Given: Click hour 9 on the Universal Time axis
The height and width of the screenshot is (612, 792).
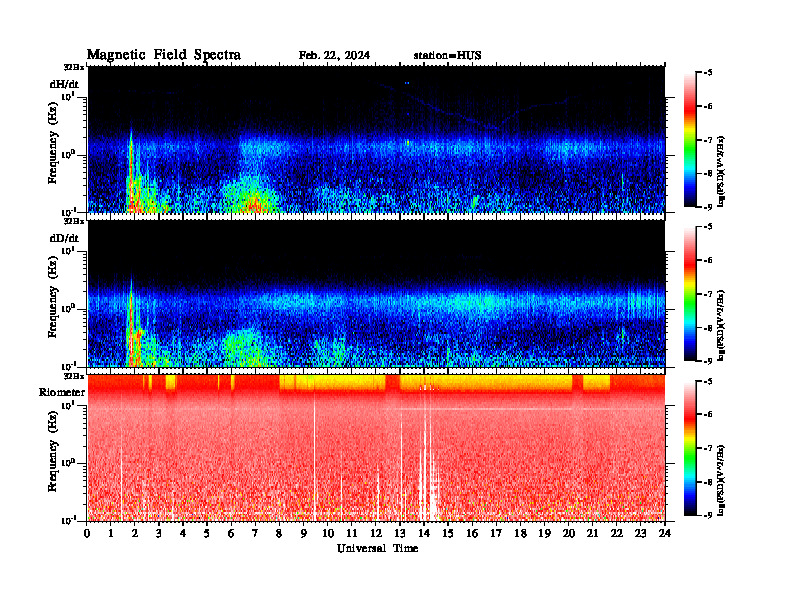Looking at the screenshot, I should [x=304, y=534].
